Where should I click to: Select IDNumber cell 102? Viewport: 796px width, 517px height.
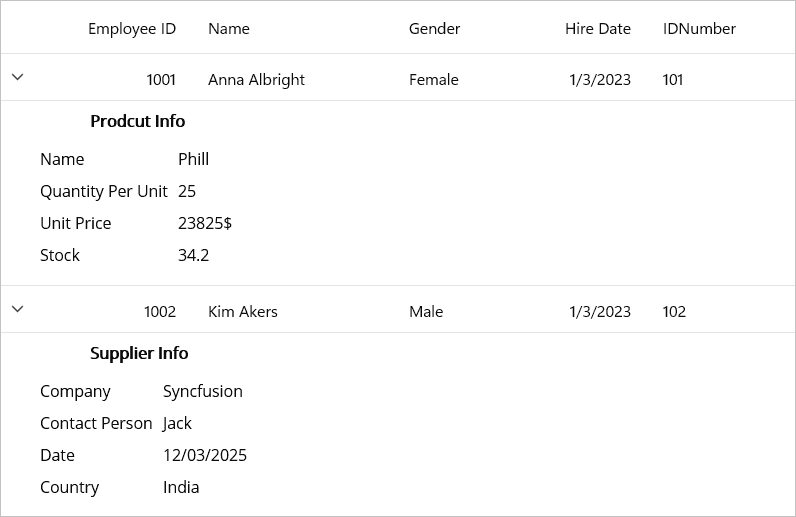674,312
